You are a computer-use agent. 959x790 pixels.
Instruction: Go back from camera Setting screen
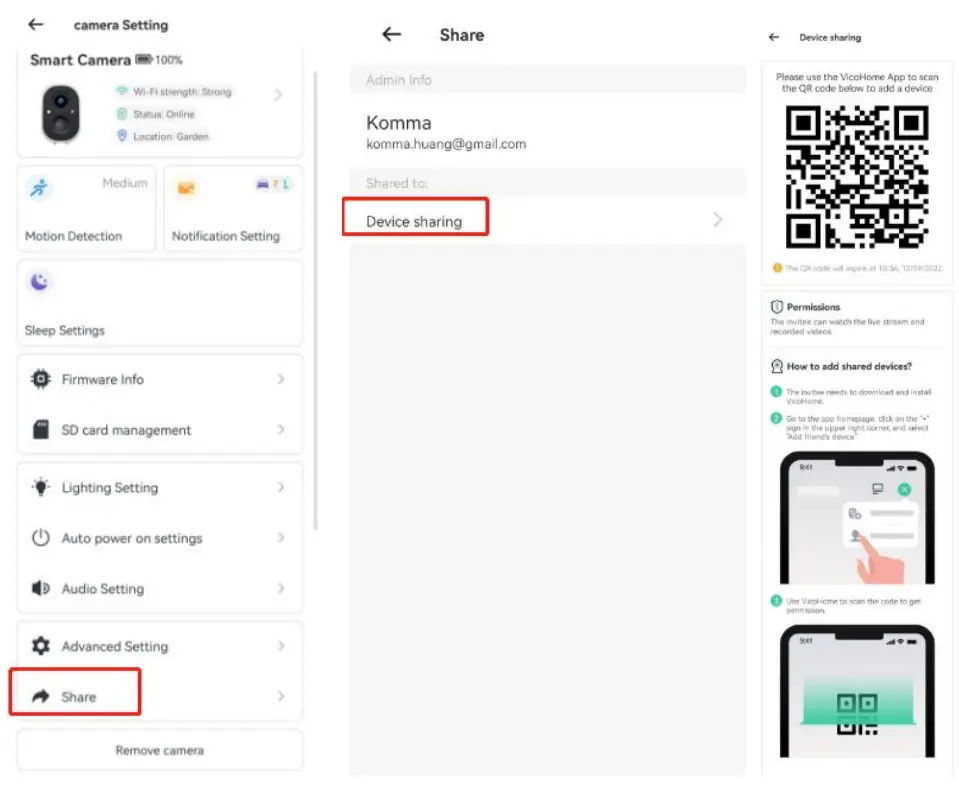point(36,24)
